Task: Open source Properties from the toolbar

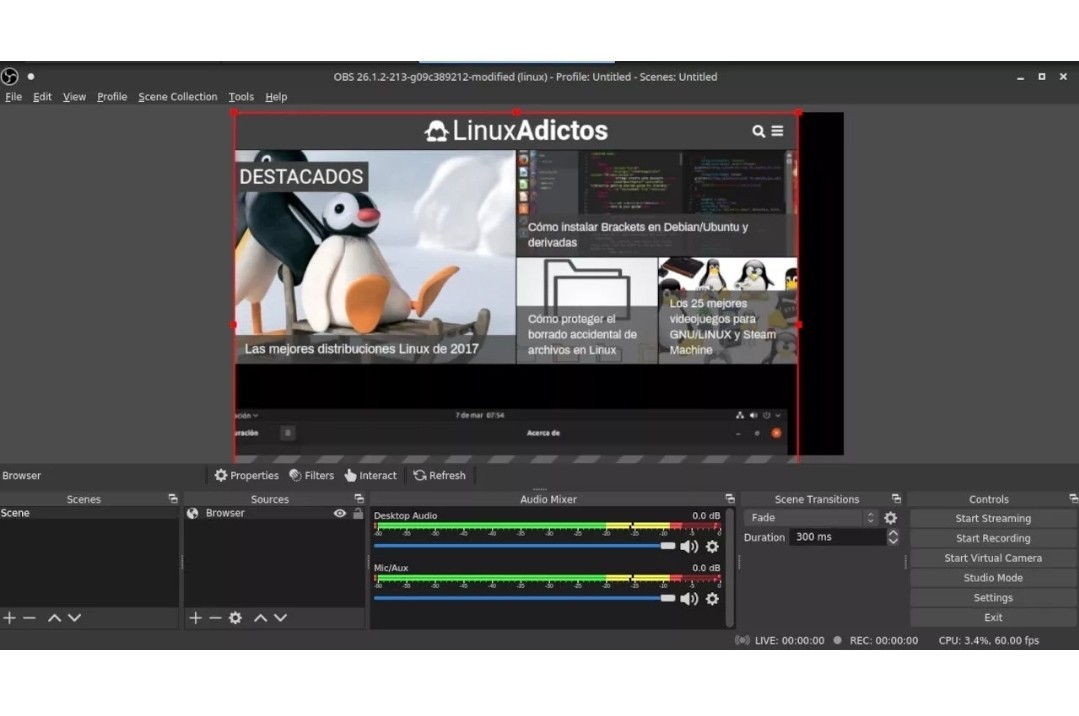Action: point(246,475)
